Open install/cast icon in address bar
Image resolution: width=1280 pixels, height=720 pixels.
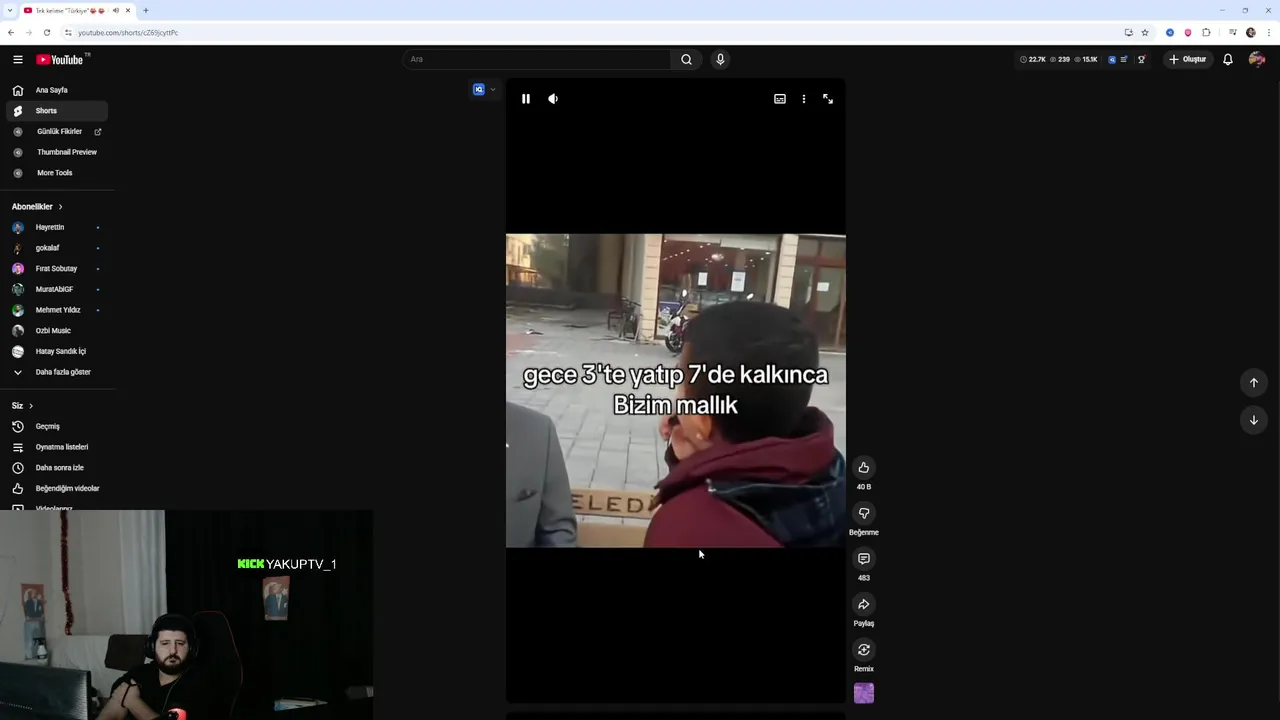click(x=1129, y=32)
